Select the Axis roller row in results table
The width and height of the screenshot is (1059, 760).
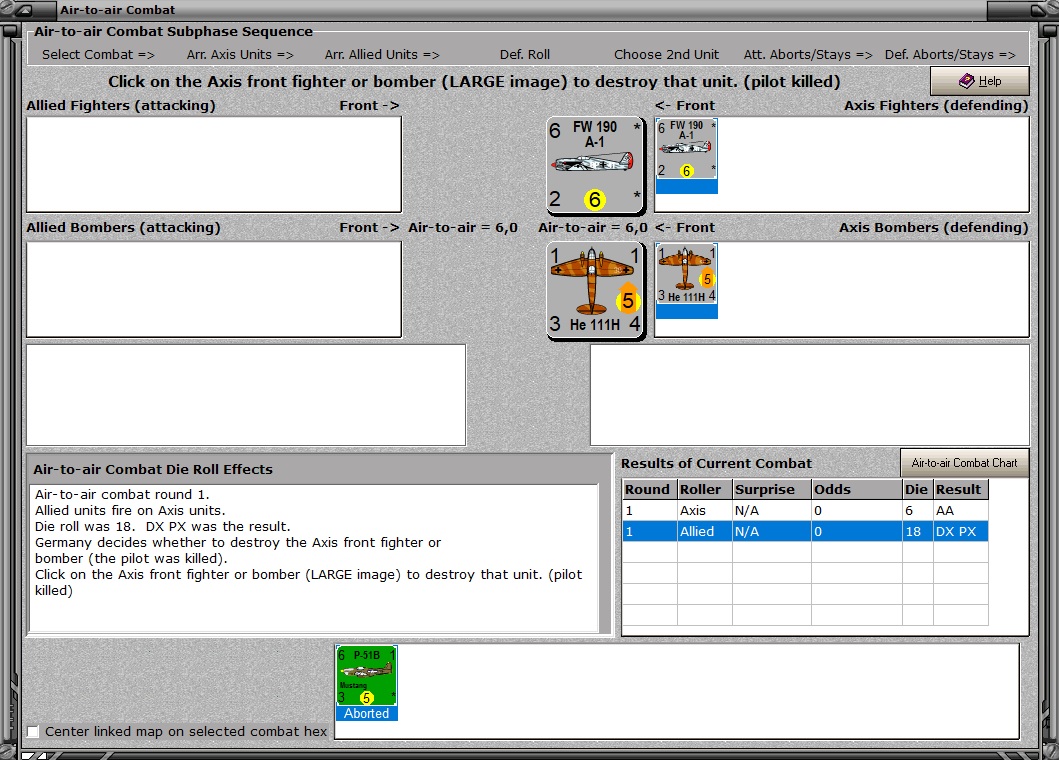point(805,511)
